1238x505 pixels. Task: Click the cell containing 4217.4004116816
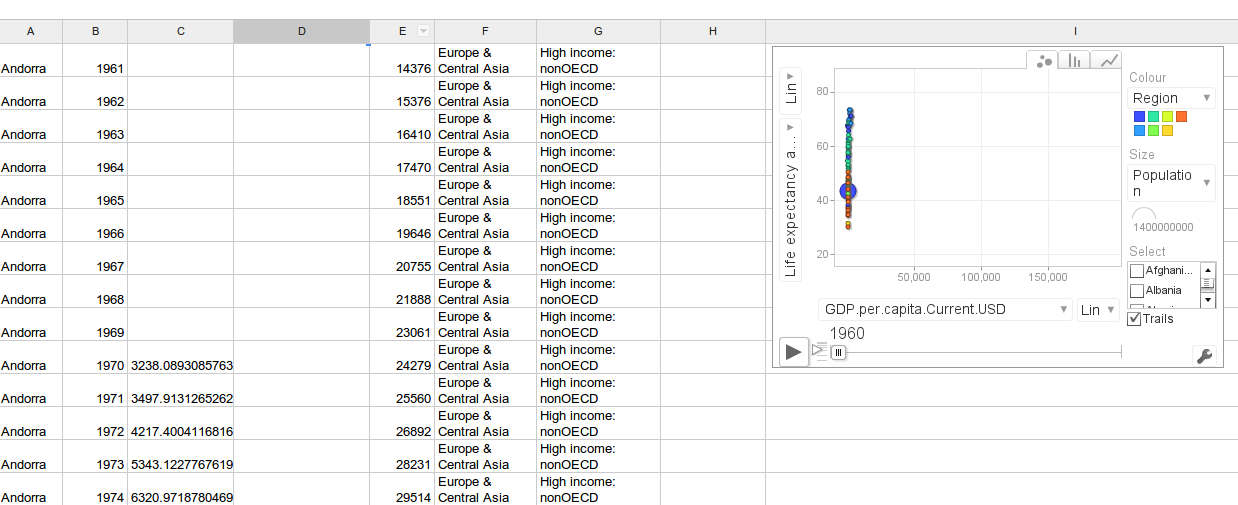click(x=181, y=424)
